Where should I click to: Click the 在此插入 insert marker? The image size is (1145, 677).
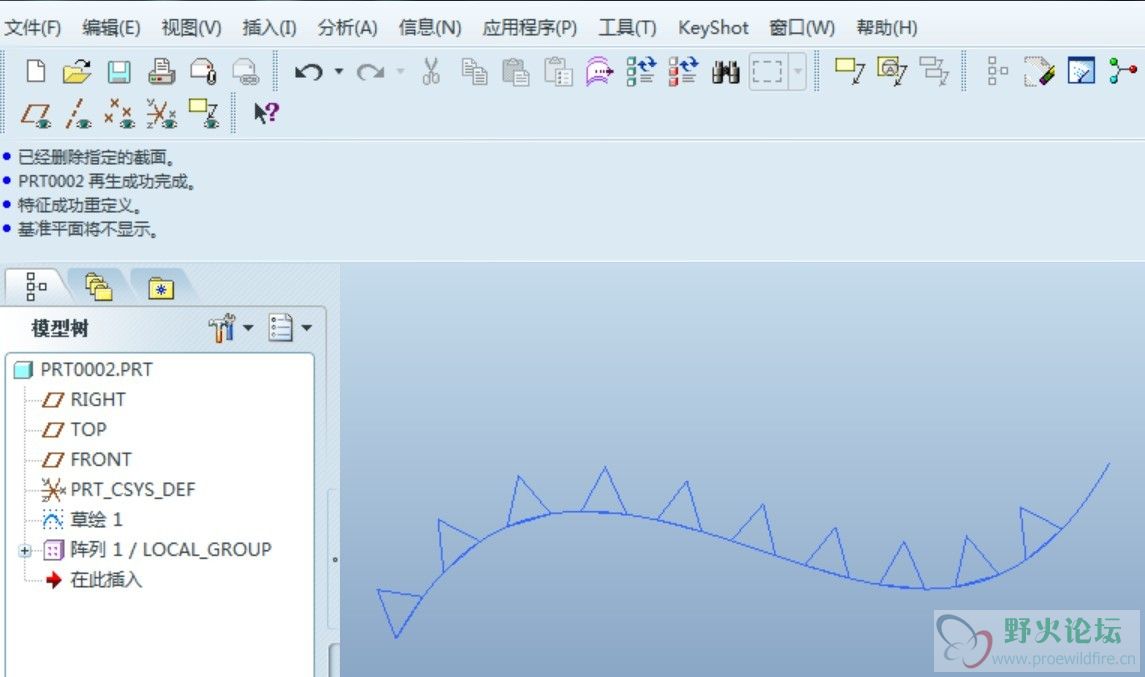click(x=105, y=580)
